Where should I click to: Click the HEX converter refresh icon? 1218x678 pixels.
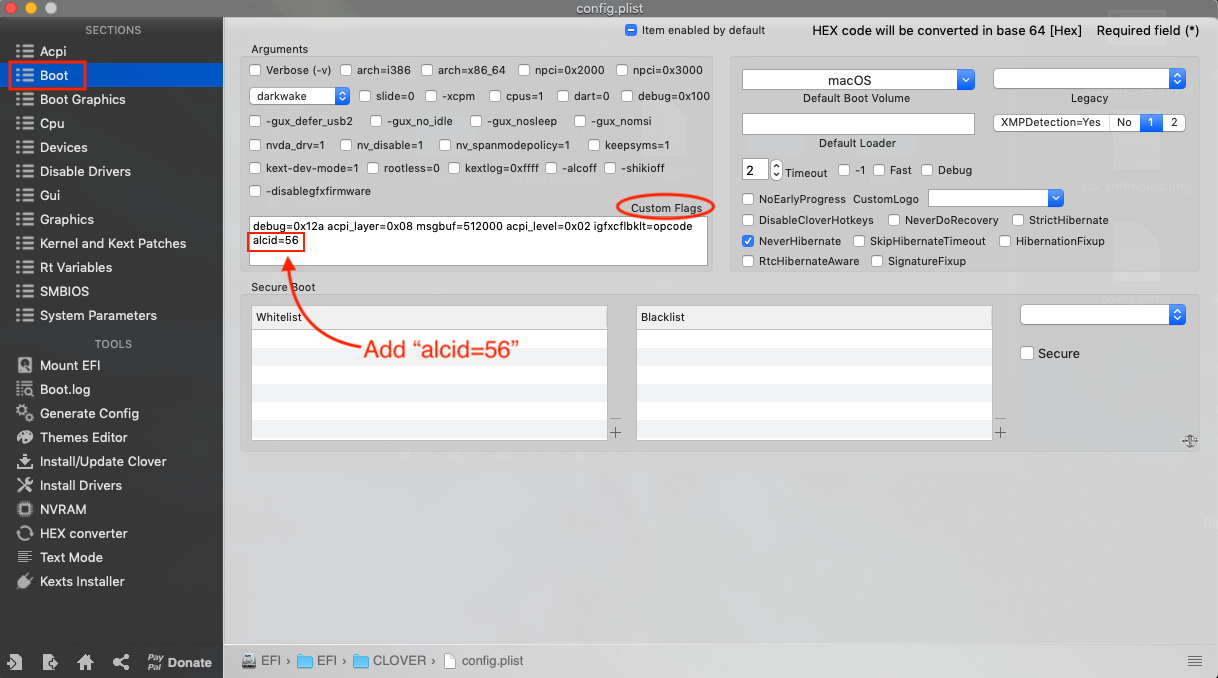coord(24,533)
